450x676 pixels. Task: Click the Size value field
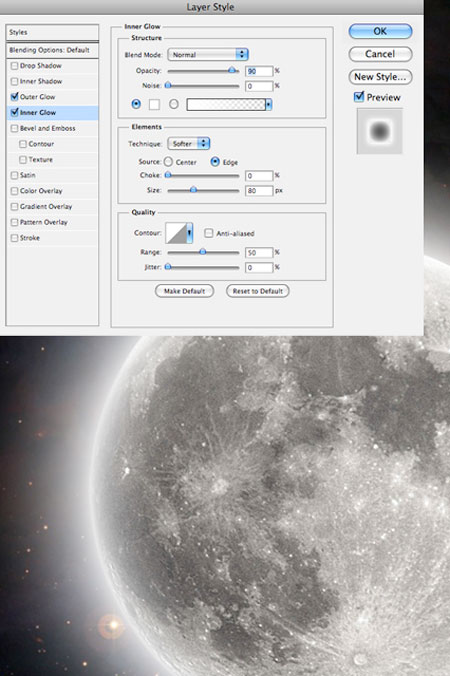tap(259, 191)
